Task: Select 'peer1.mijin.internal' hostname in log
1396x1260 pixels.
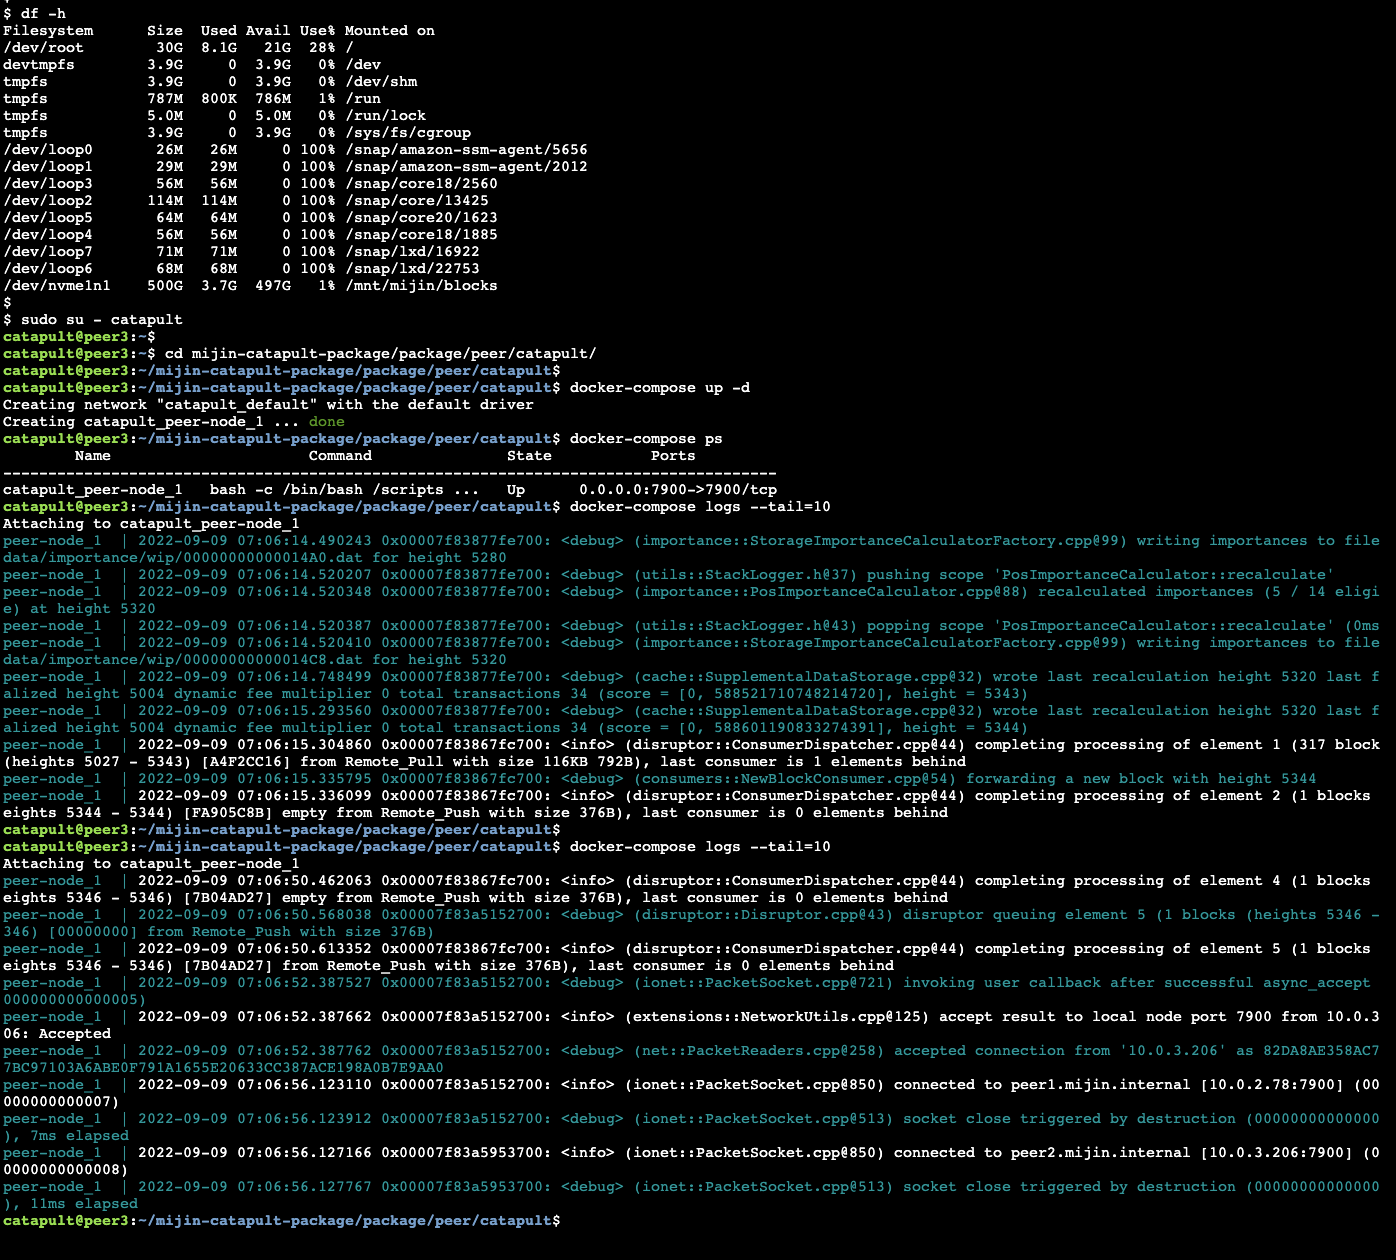Action: click(x=1101, y=1084)
